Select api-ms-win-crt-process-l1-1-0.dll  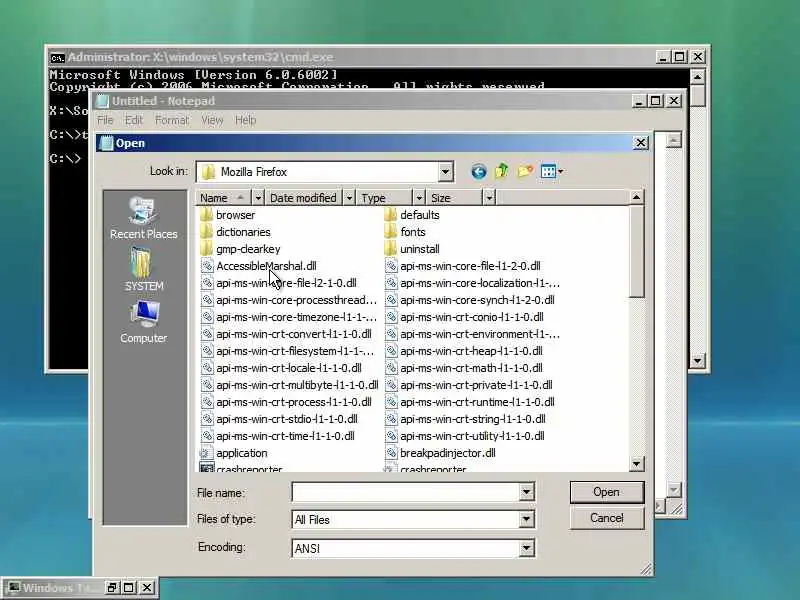coord(286,402)
